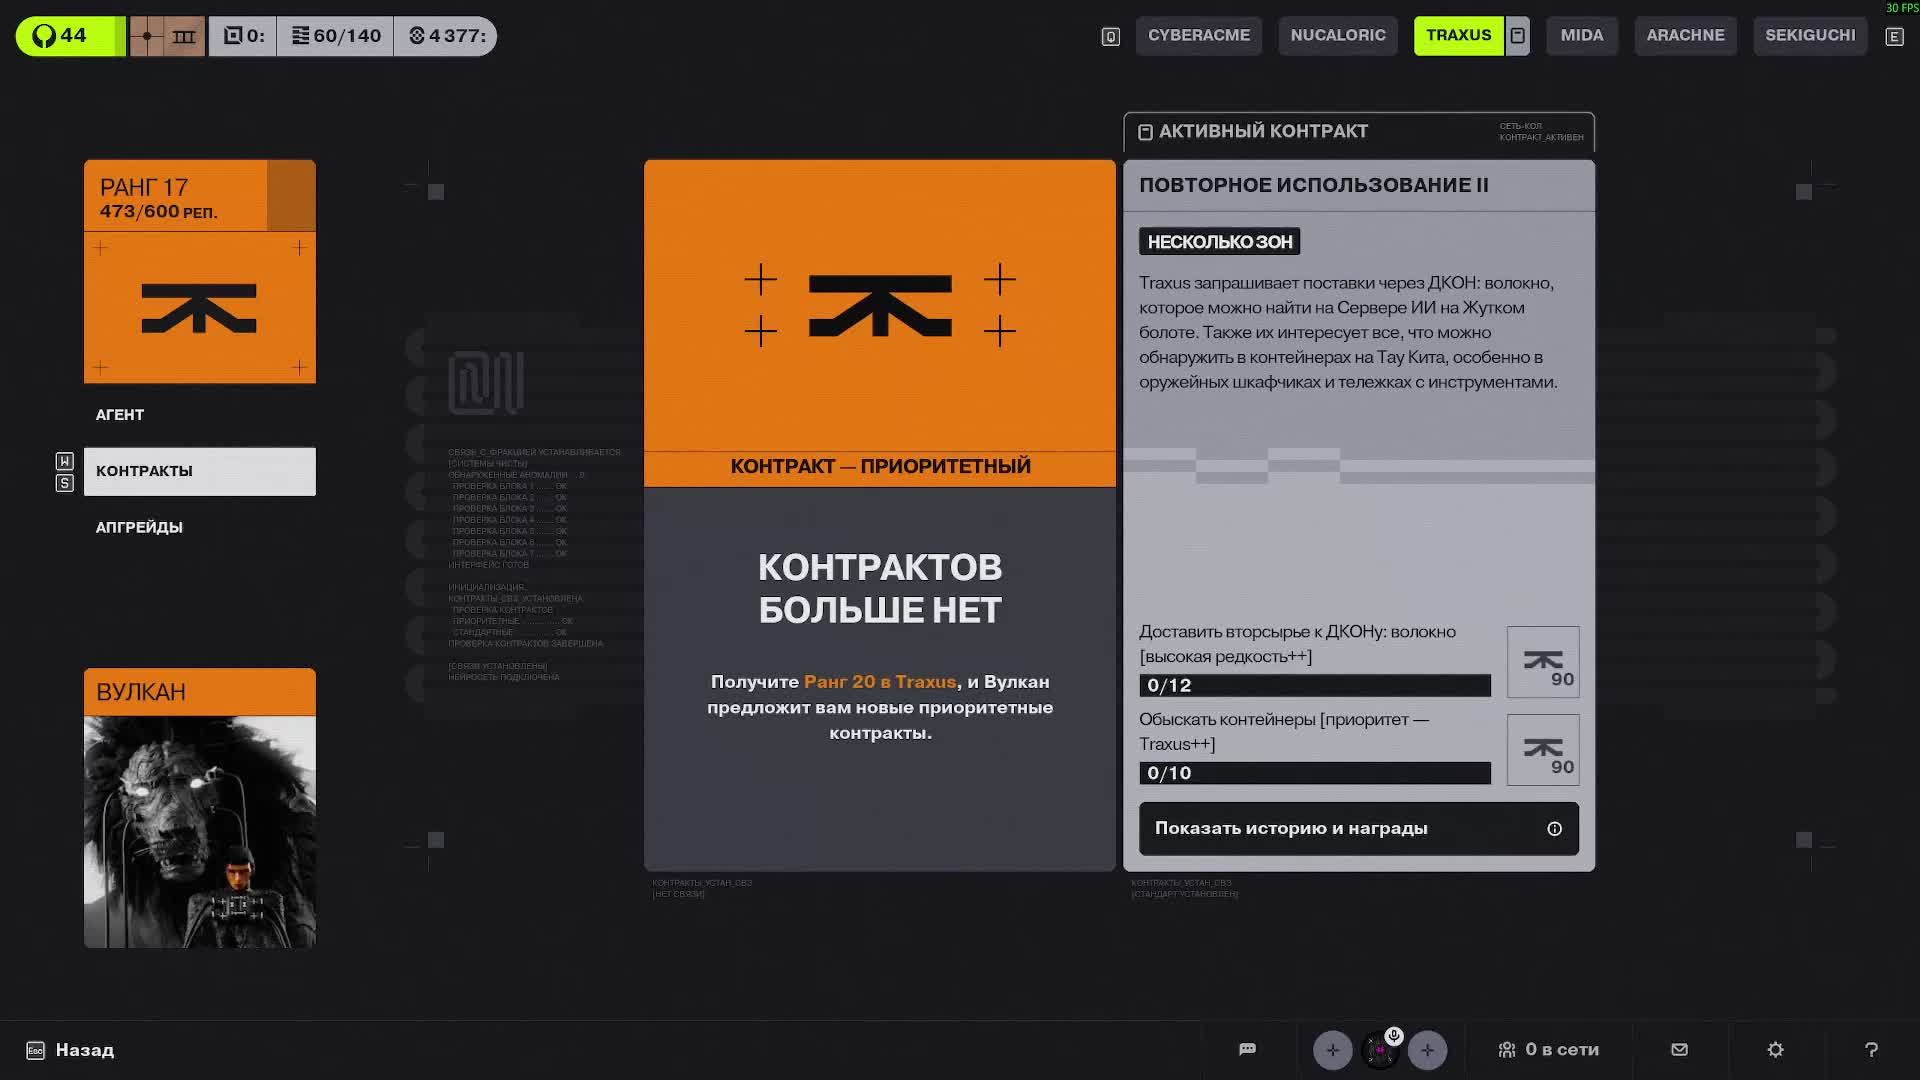Screen dimensions: 1920x1080
Task: Click the Вулкан agent portrait
Action: (x=199, y=830)
